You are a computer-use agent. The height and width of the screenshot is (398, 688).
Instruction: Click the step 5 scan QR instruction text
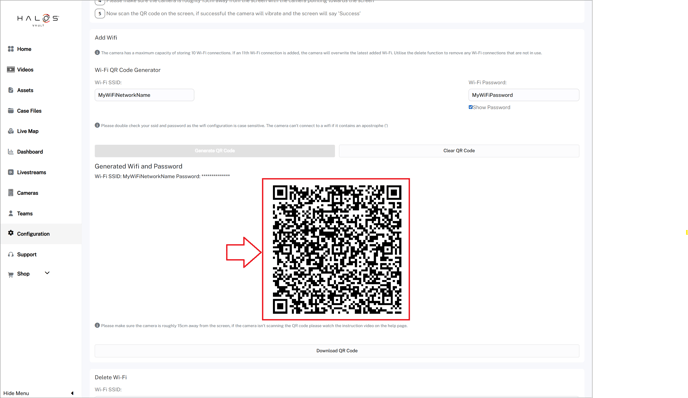[x=233, y=14]
